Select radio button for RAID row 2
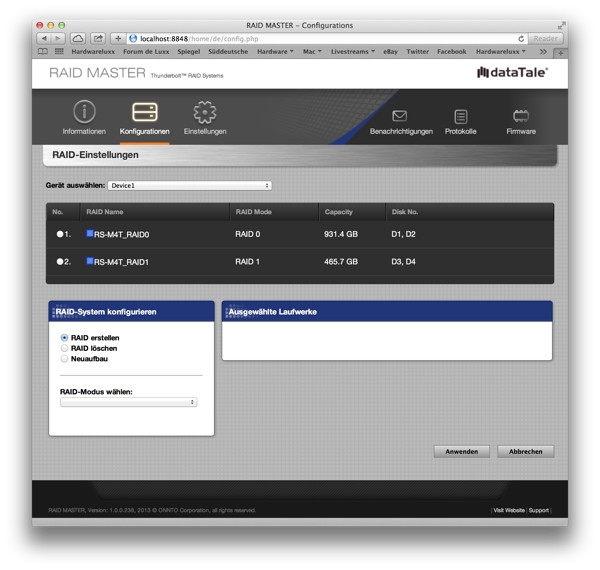Image resolution: width=600 pixels, height=570 pixels. tap(60, 262)
